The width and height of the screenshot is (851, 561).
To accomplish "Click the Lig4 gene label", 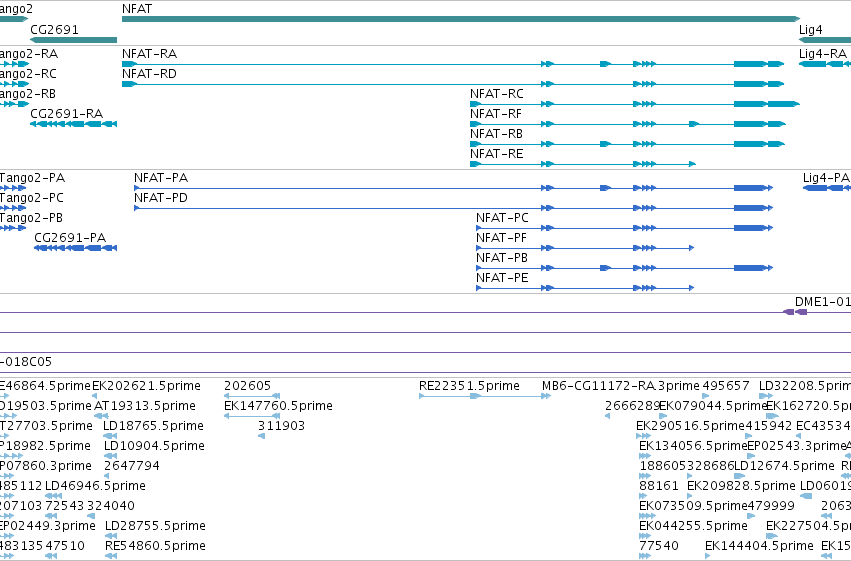I will pyautogui.click(x=810, y=30).
